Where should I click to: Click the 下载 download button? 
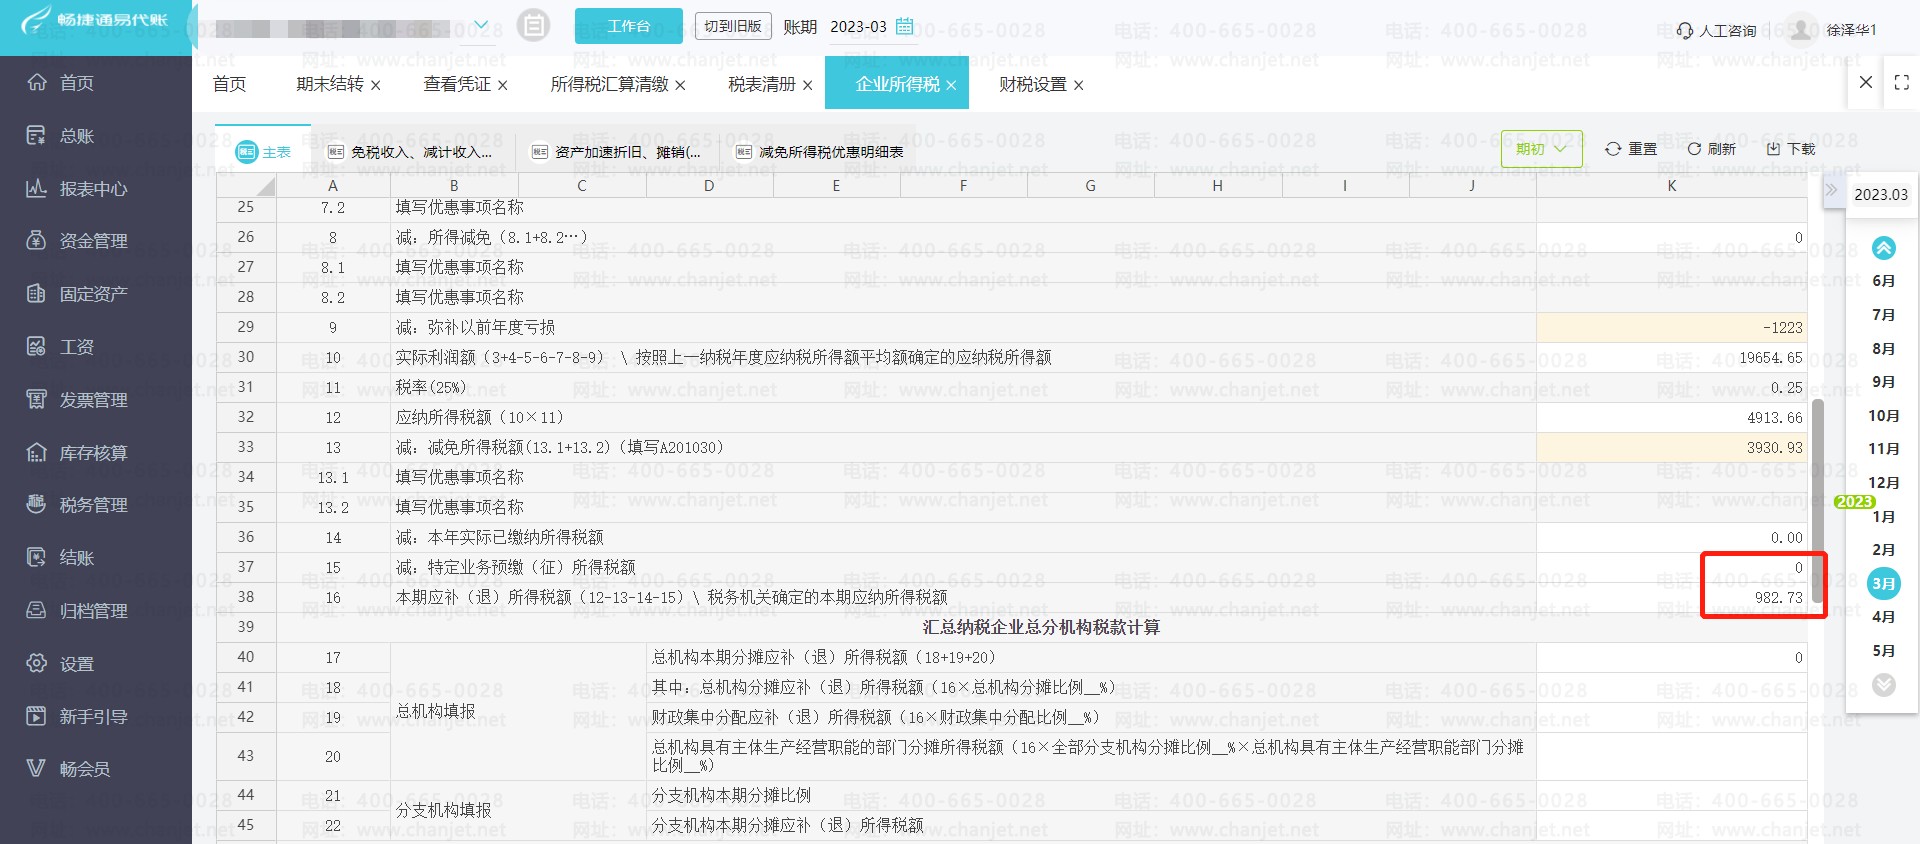pos(1790,149)
